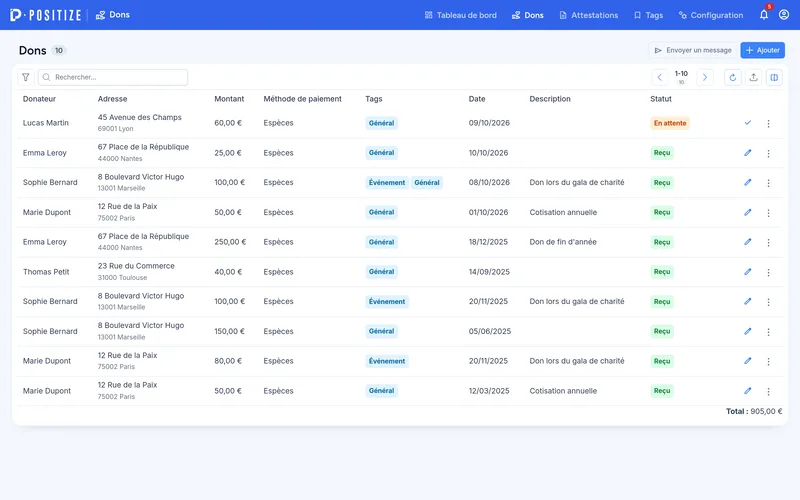
Task: Click Dons breadcrumb next to logo
Action: [x=113, y=15]
